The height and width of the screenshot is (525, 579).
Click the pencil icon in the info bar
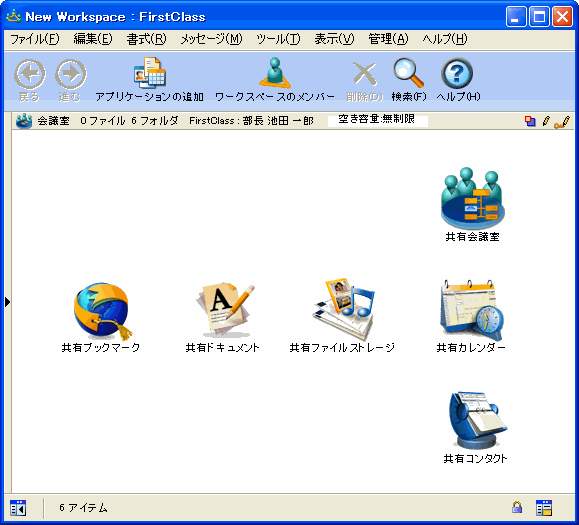coord(546,121)
